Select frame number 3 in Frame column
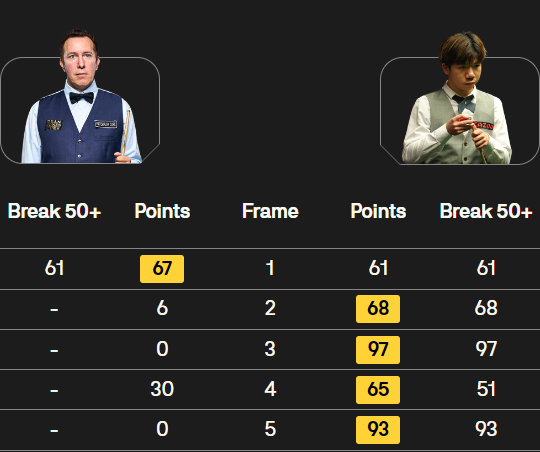The width and height of the screenshot is (540, 452). (270, 349)
